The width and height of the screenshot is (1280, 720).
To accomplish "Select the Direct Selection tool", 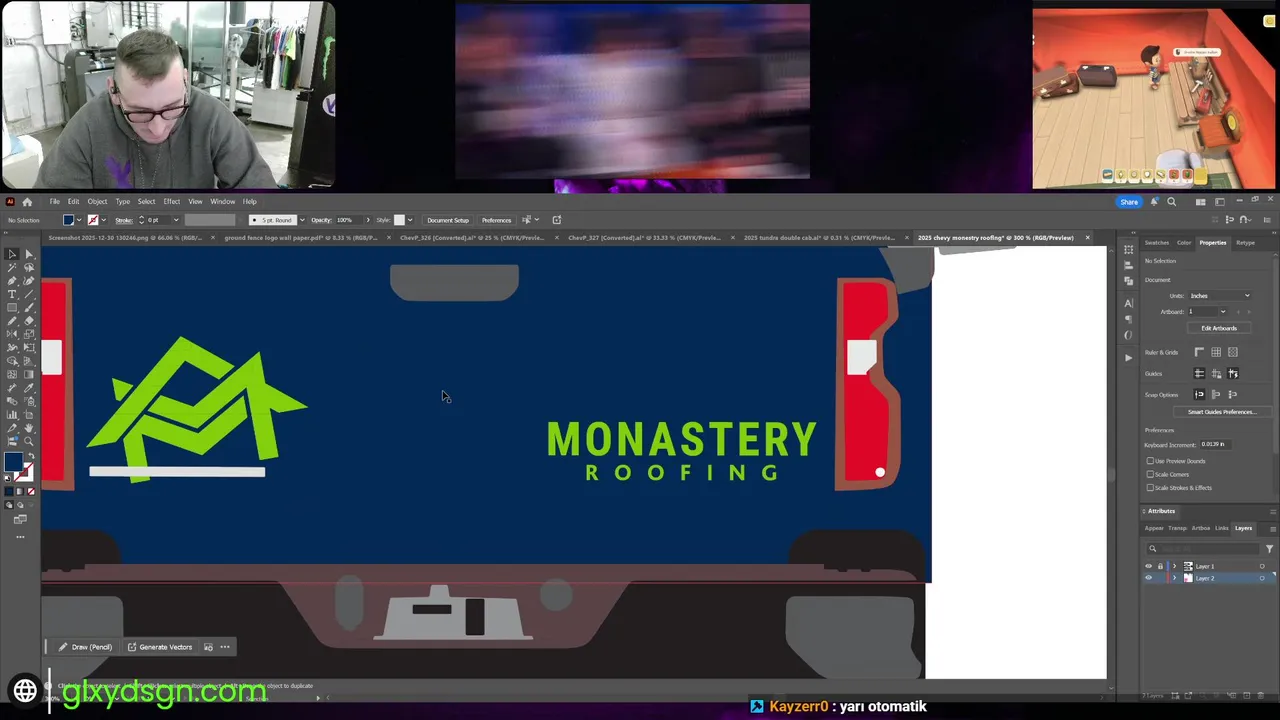I will click(29, 255).
